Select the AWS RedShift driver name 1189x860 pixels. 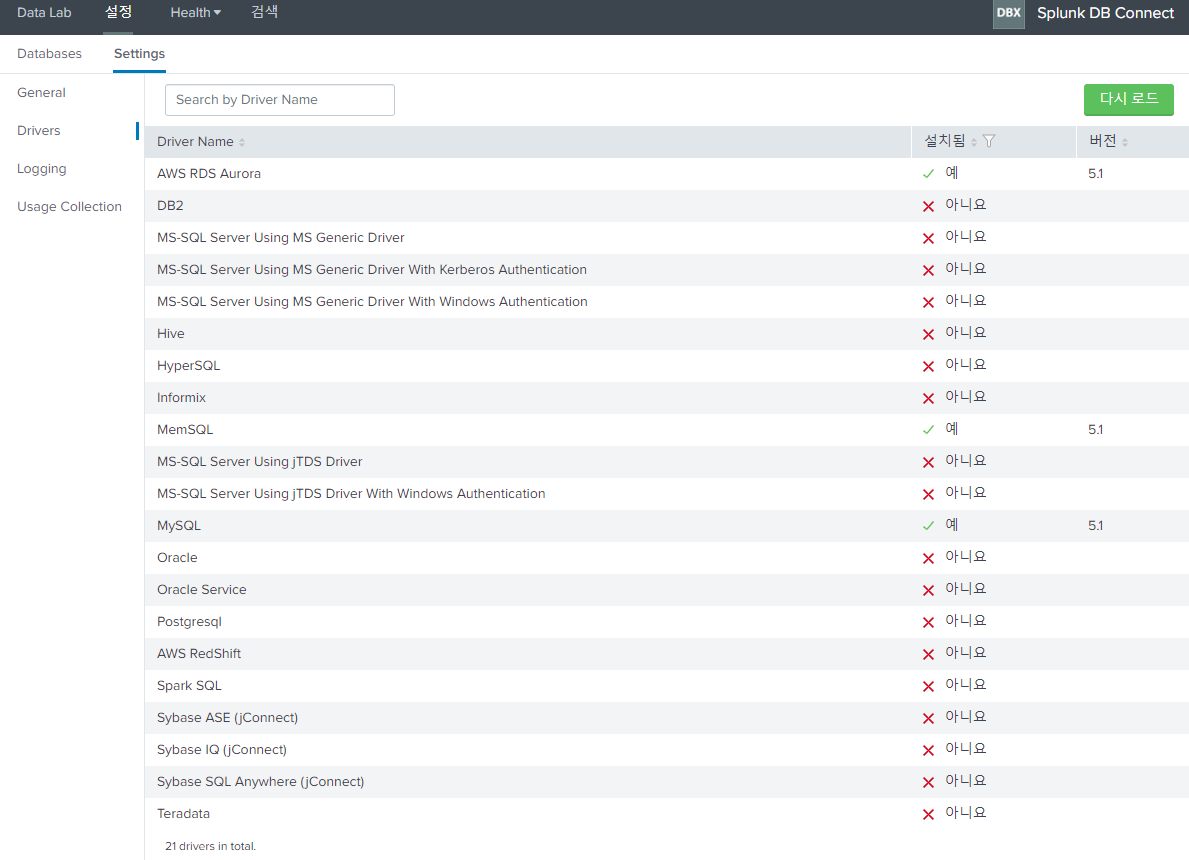coord(199,654)
